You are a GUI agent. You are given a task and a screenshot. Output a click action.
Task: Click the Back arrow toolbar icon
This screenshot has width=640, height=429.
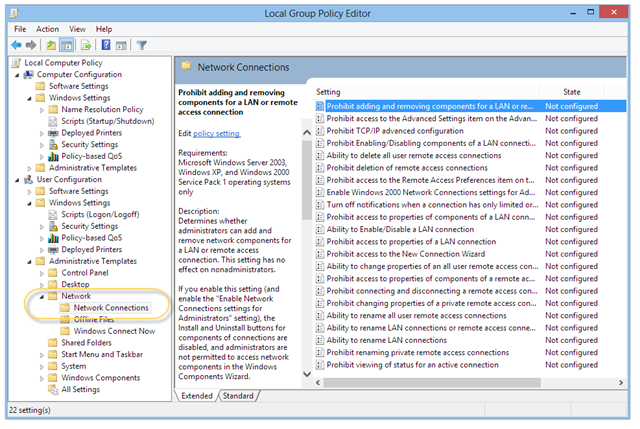(x=17, y=45)
